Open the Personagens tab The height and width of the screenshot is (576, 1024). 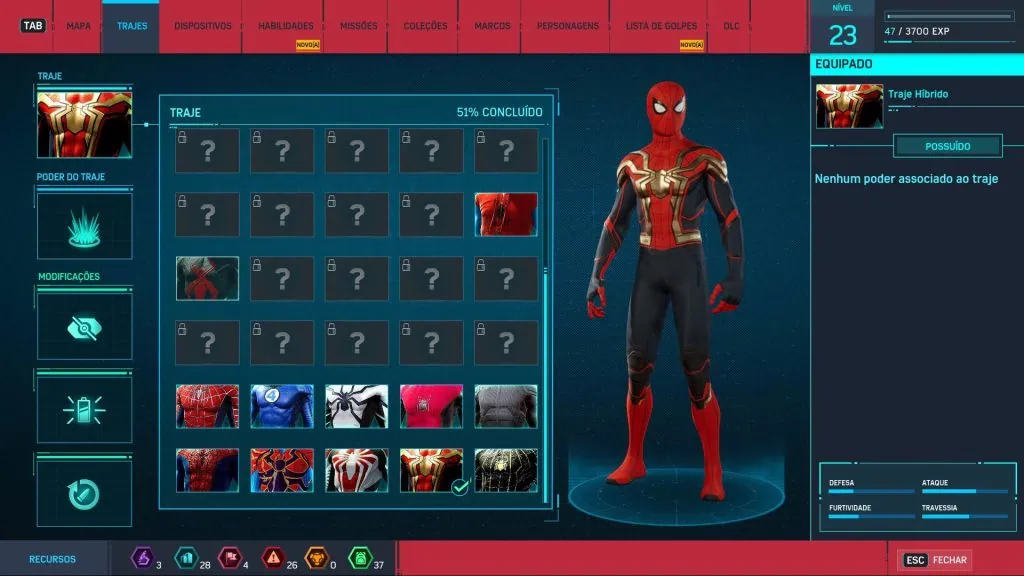point(568,26)
